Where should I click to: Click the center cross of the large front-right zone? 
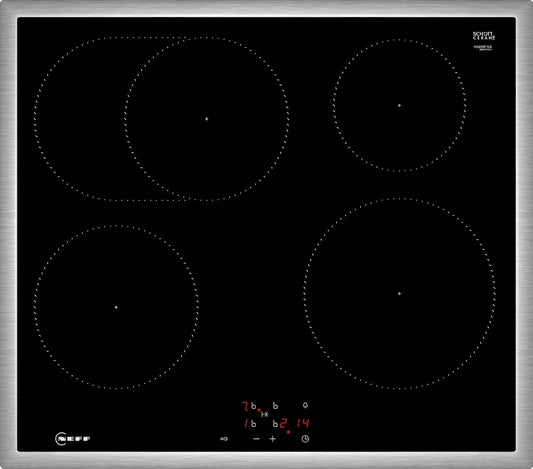tap(399, 293)
